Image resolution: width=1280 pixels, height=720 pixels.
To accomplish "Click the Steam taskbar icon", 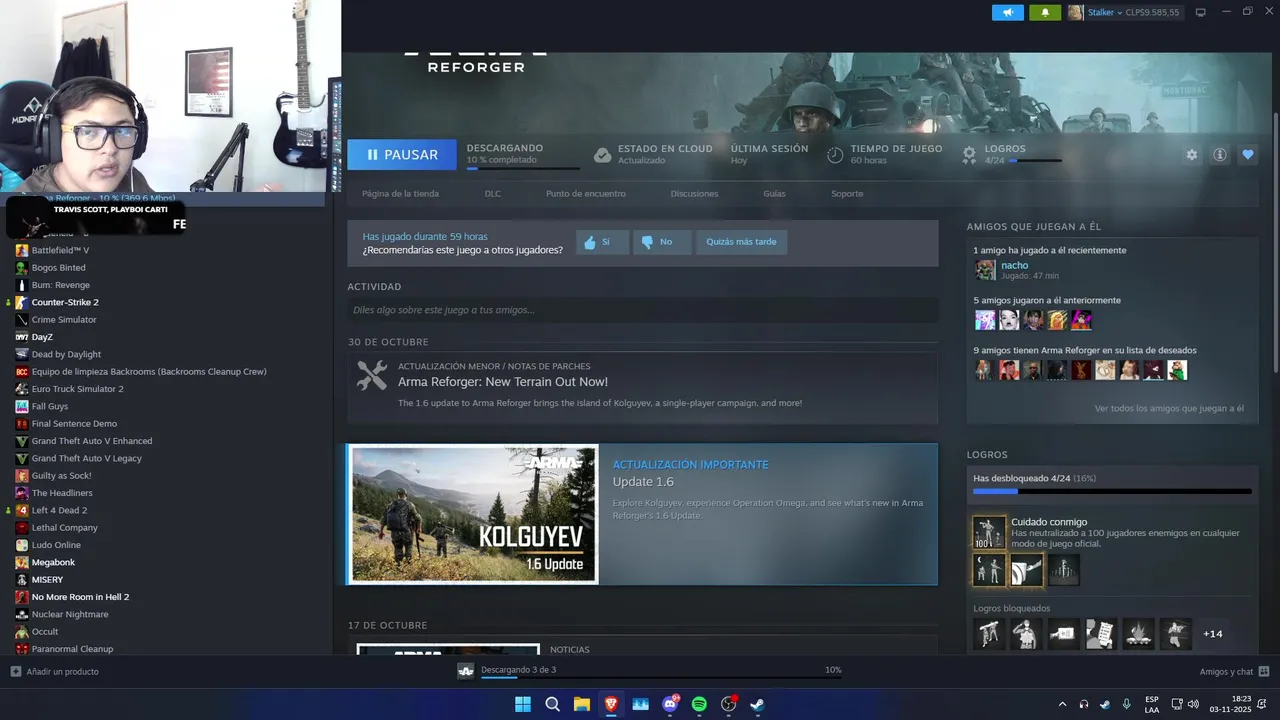I will [x=758, y=704].
